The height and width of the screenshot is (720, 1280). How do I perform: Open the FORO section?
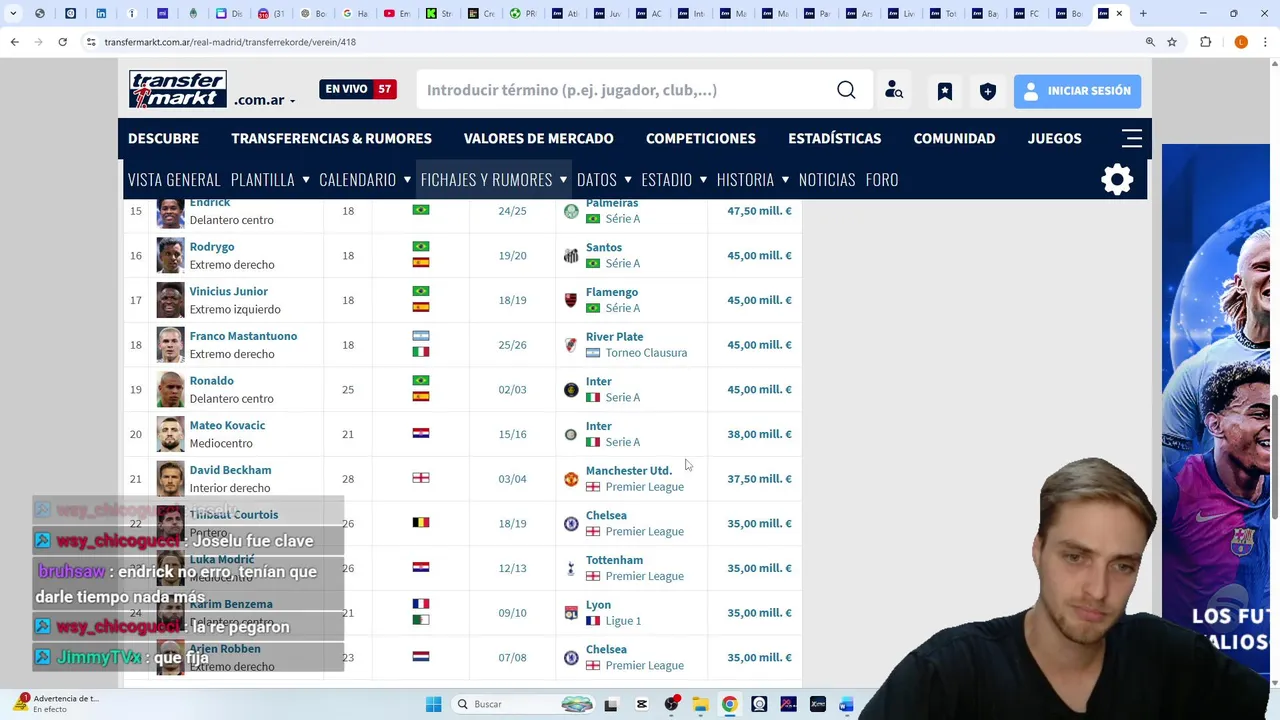(882, 179)
